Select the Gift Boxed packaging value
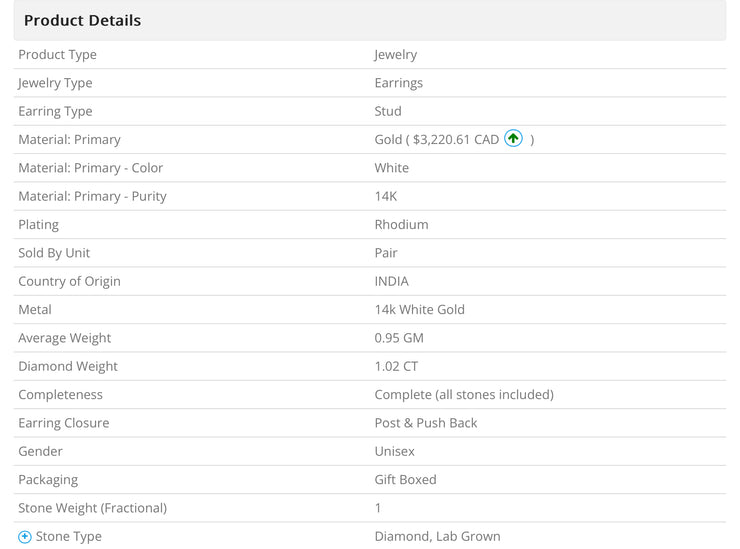The width and height of the screenshot is (740, 549). pos(405,480)
